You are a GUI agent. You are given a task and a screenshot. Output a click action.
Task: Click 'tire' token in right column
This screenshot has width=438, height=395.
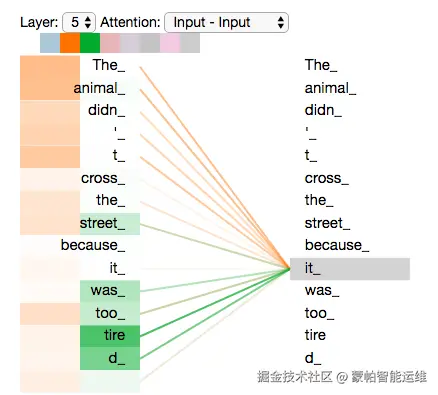pos(315,335)
